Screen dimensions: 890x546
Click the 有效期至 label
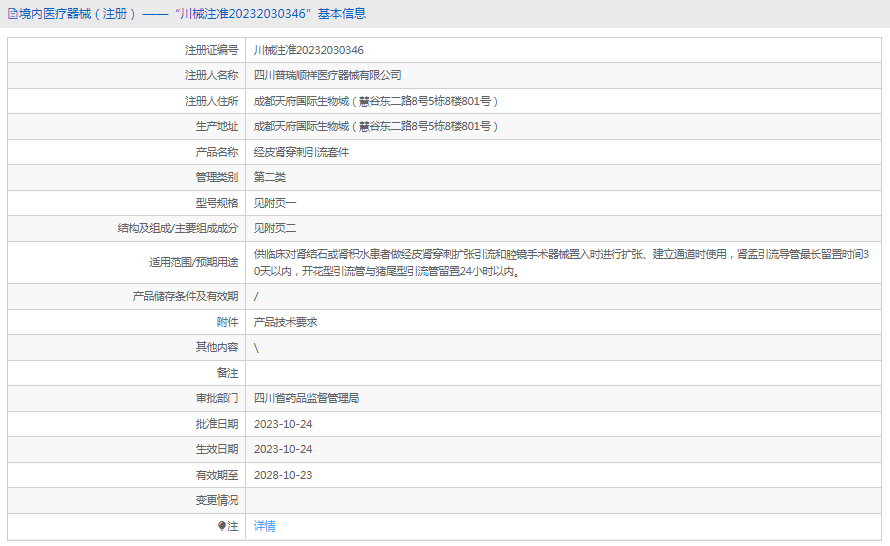coord(217,475)
